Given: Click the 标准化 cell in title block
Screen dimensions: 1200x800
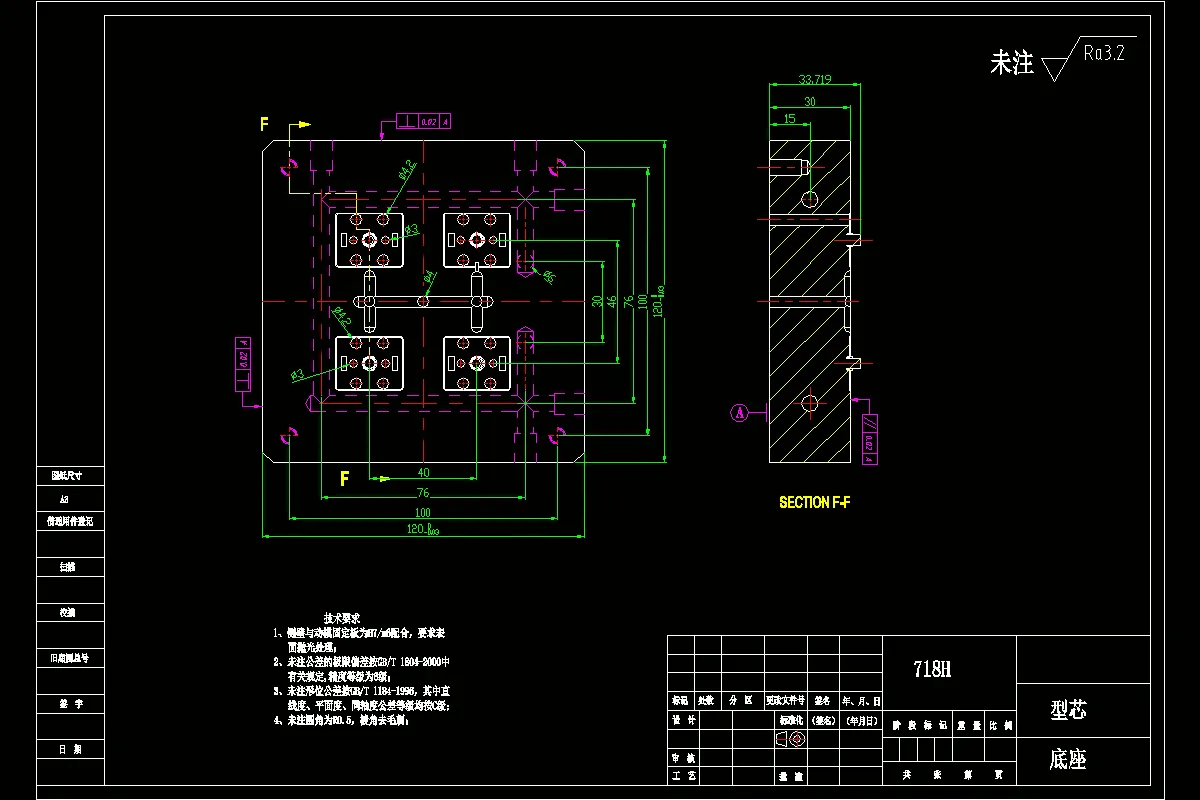Looking at the screenshot, I should pyautogui.click(x=790, y=720).
